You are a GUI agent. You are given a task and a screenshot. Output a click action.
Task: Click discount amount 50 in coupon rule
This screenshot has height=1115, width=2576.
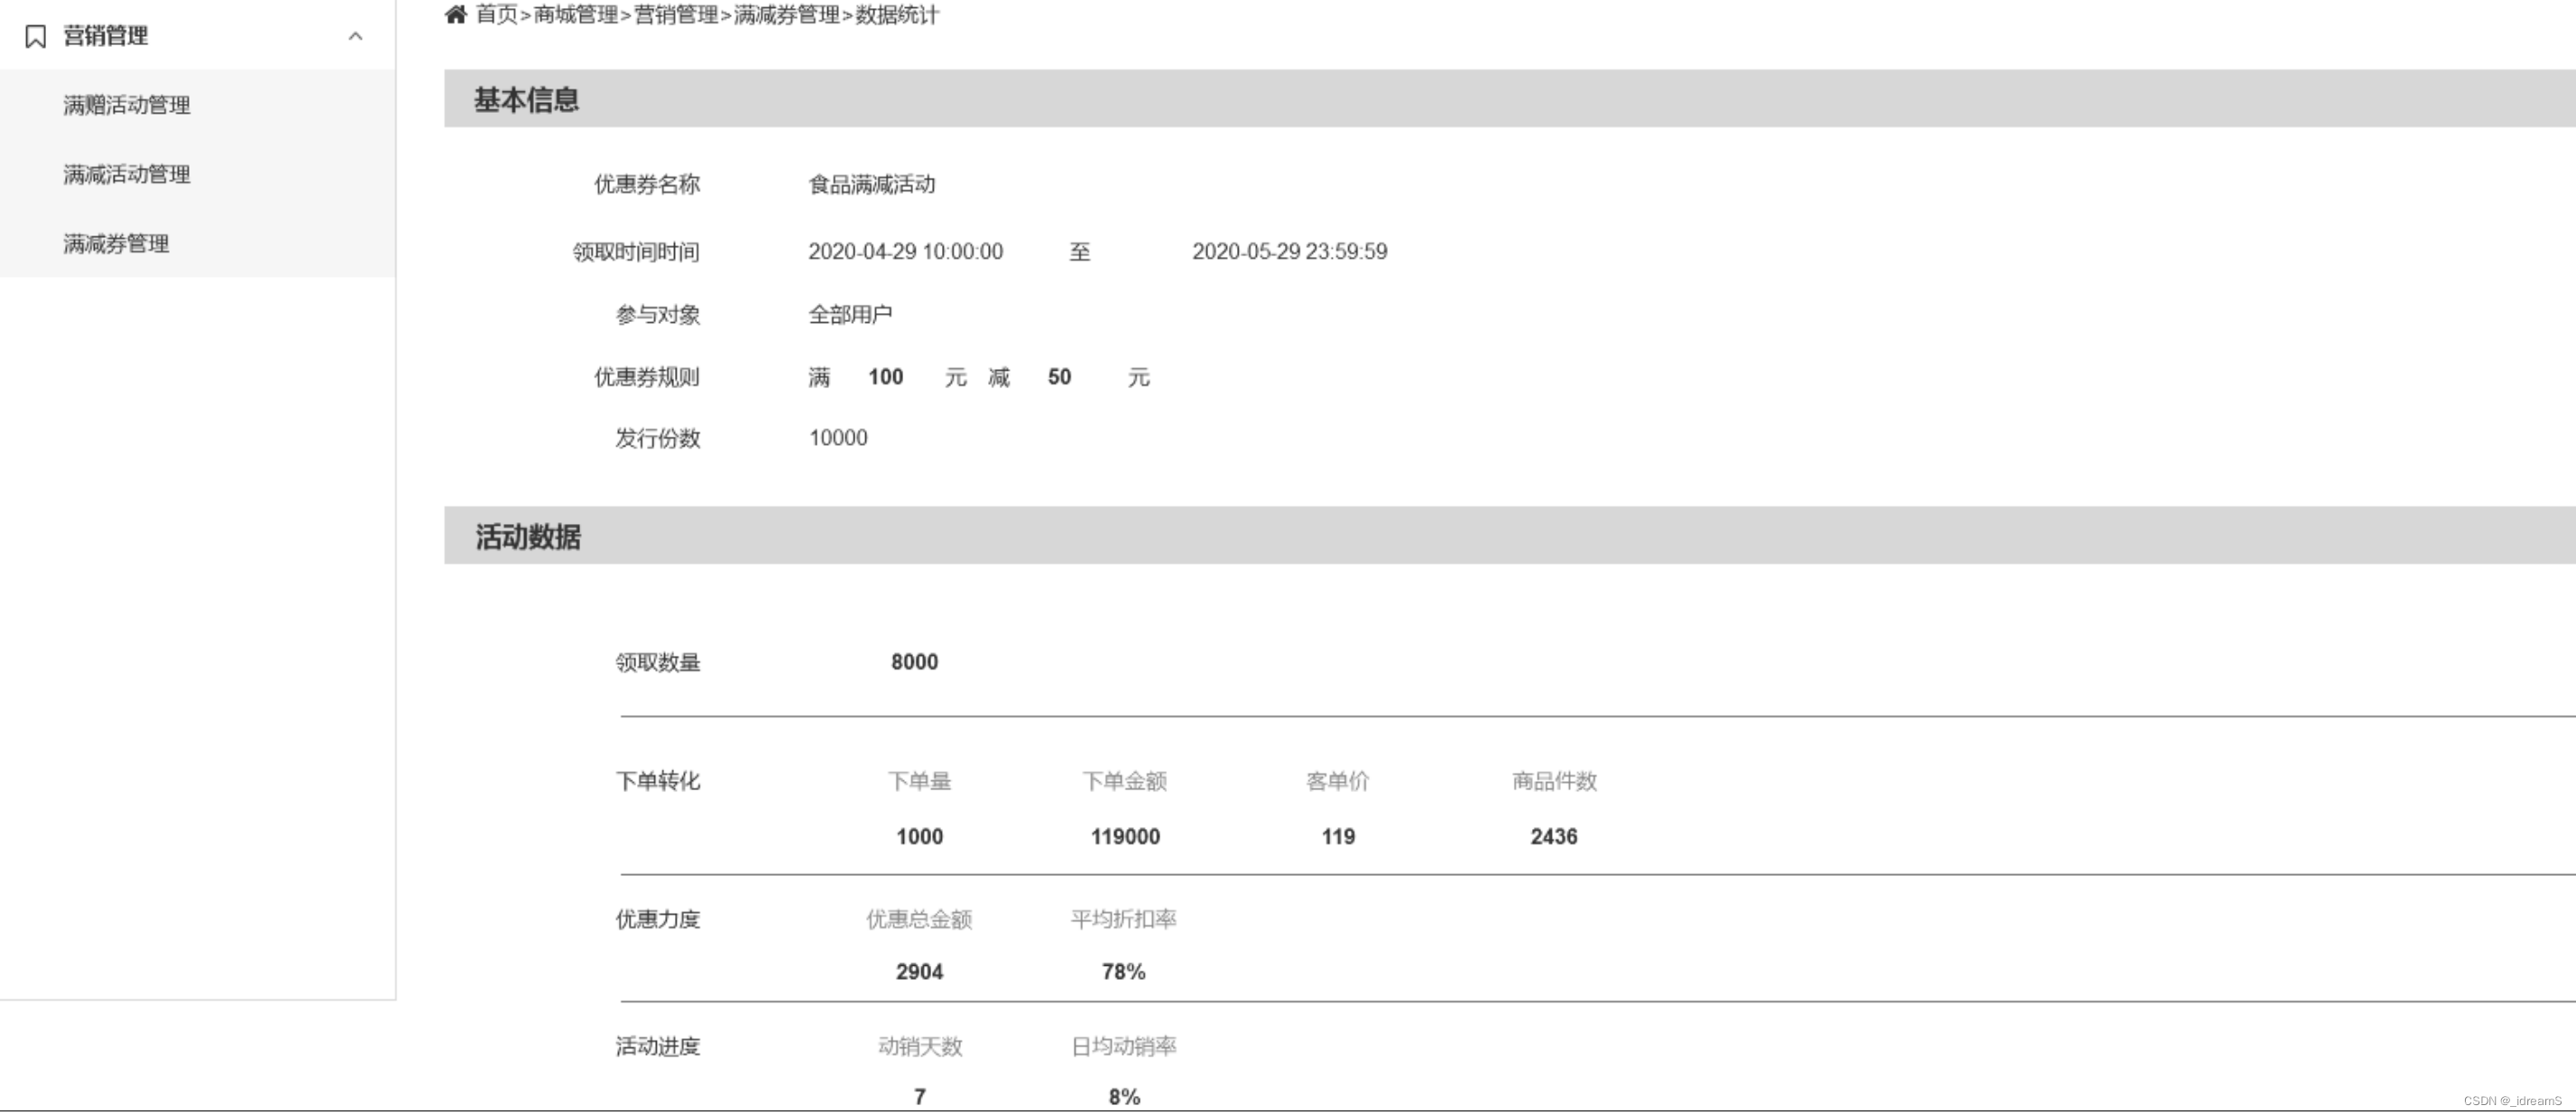pos(1060,377)
